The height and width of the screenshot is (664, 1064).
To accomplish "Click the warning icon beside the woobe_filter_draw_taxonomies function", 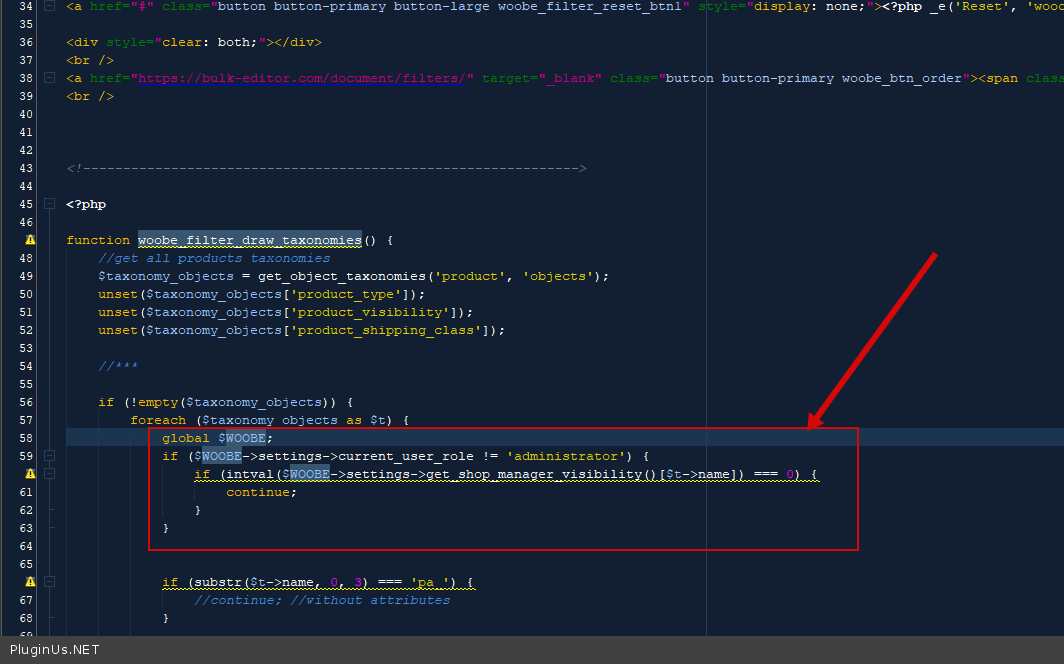I will (x=29, y=240).
